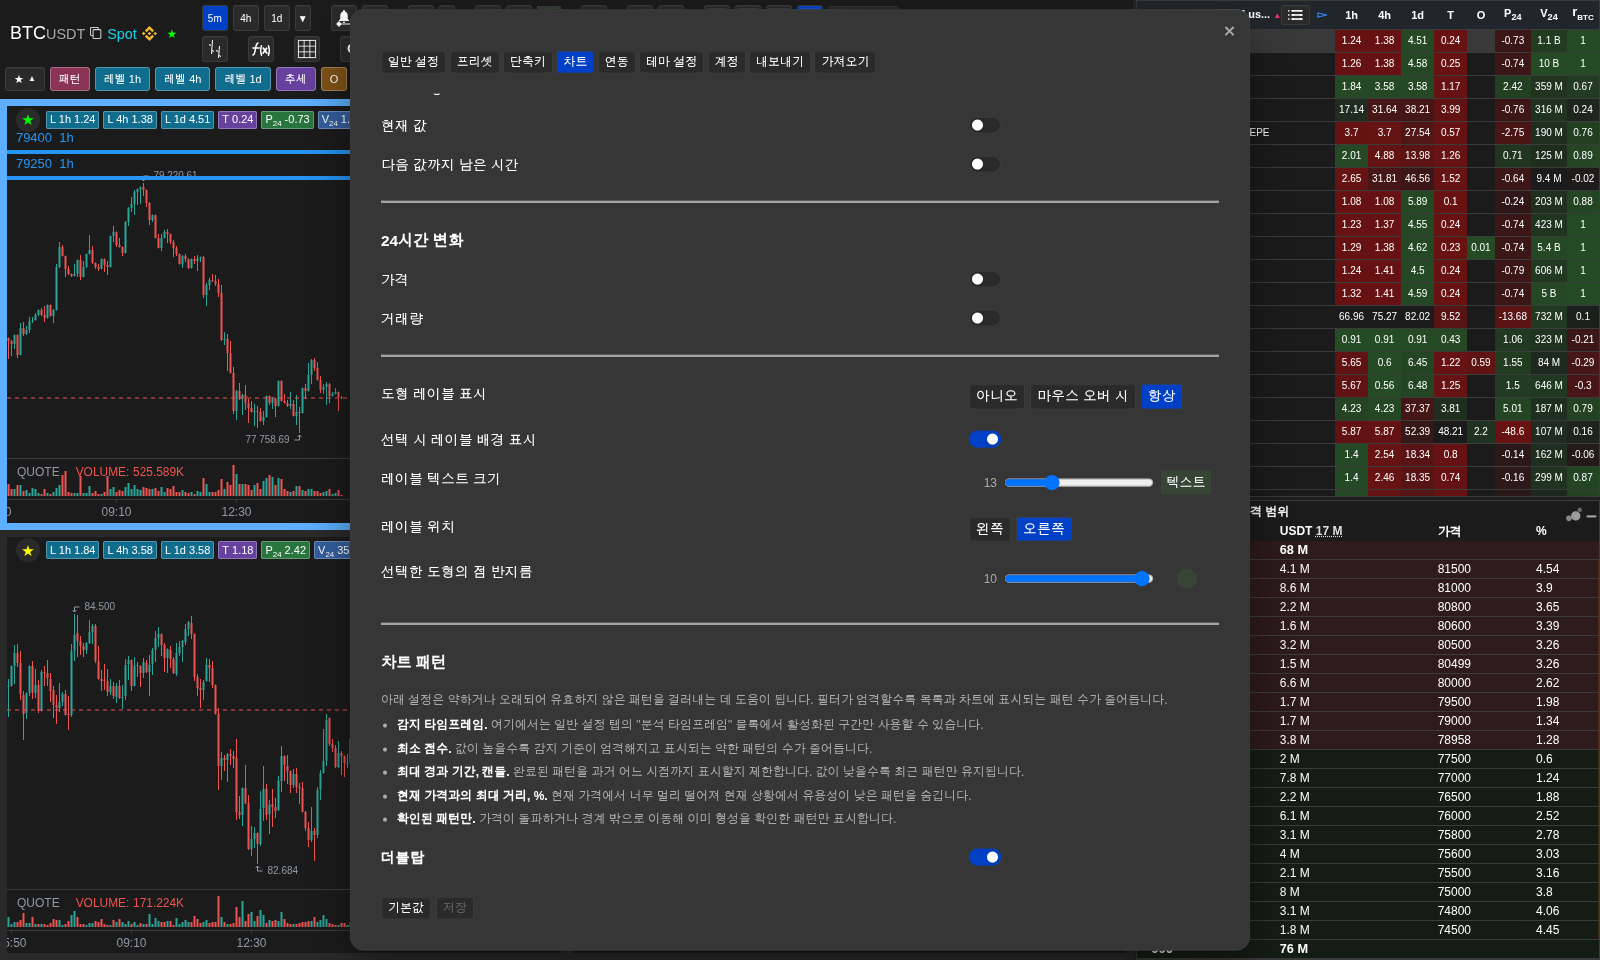The image size is (1600, 960).
Task: Disable the 더블탑 pattern toggle
Action: pos(984,857)
